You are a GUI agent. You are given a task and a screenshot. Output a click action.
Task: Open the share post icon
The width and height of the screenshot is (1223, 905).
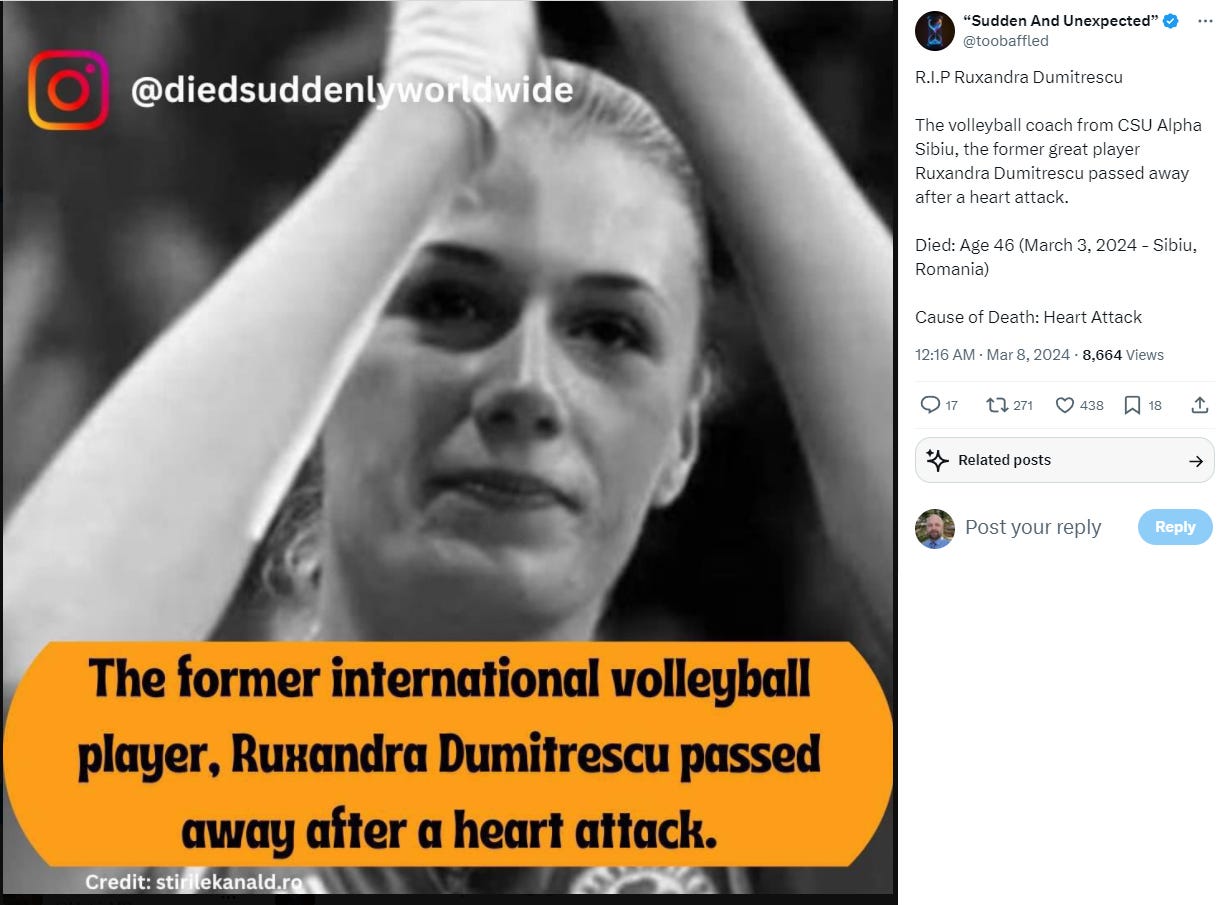coord(1200,405)
